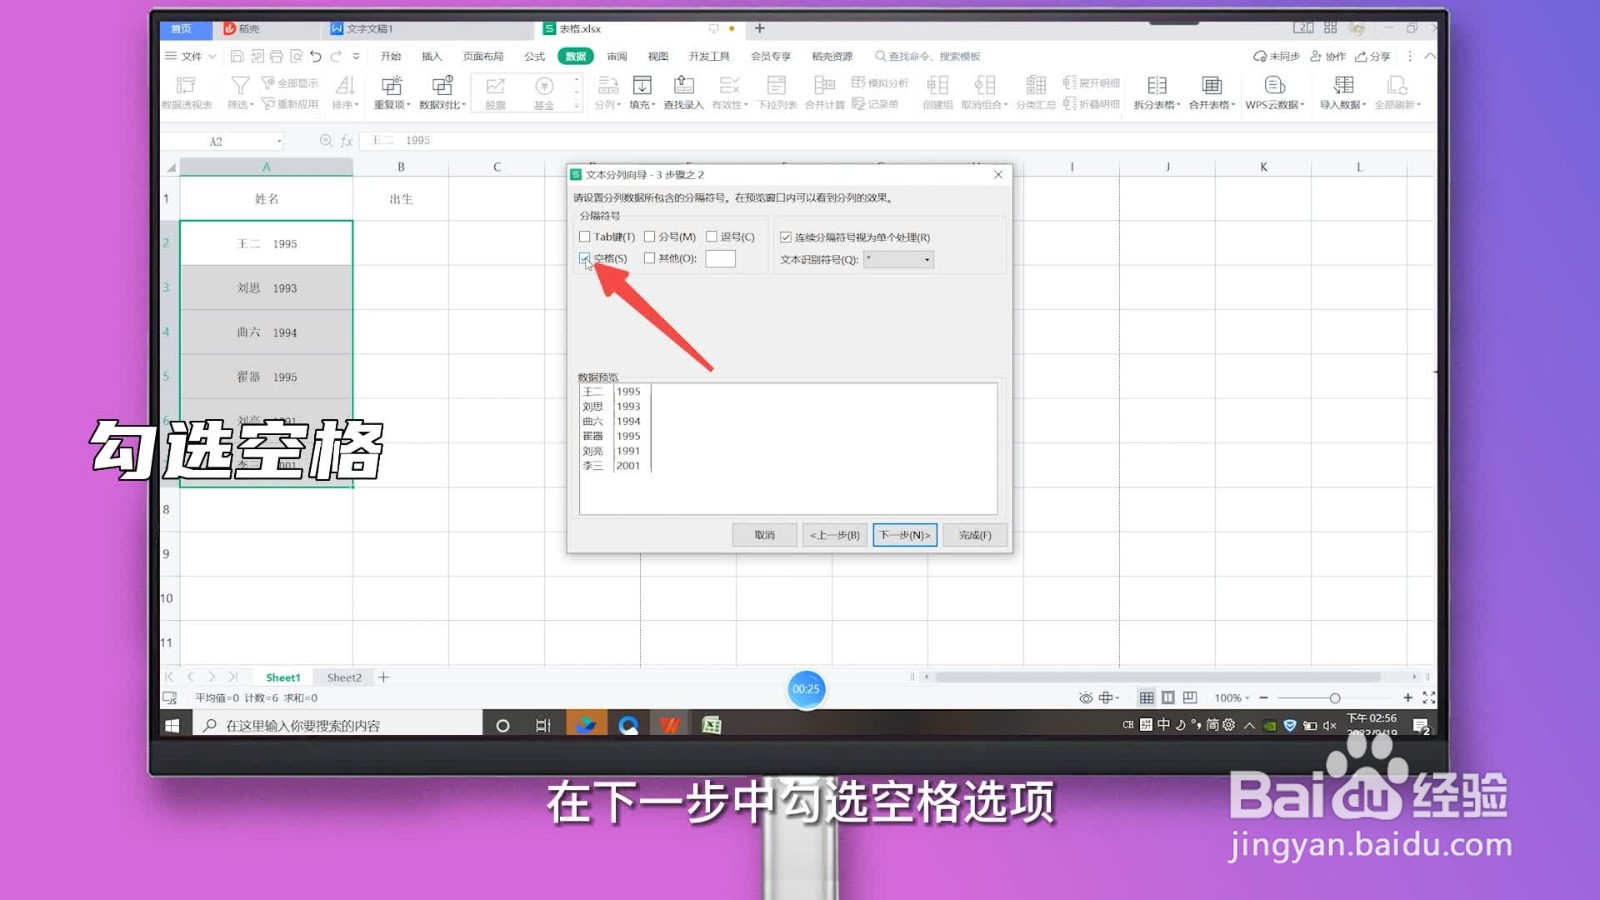Screen dimensions: 1600x900
Task: Expand quick access toolbar customize arrow
Action: pos(356,56)
